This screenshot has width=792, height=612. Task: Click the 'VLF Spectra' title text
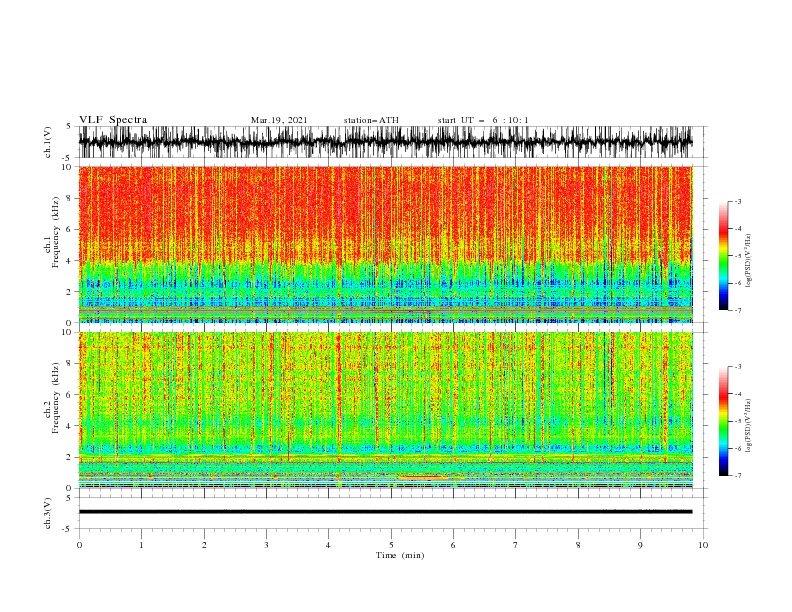pyautogui.click(x=113, y=120)
